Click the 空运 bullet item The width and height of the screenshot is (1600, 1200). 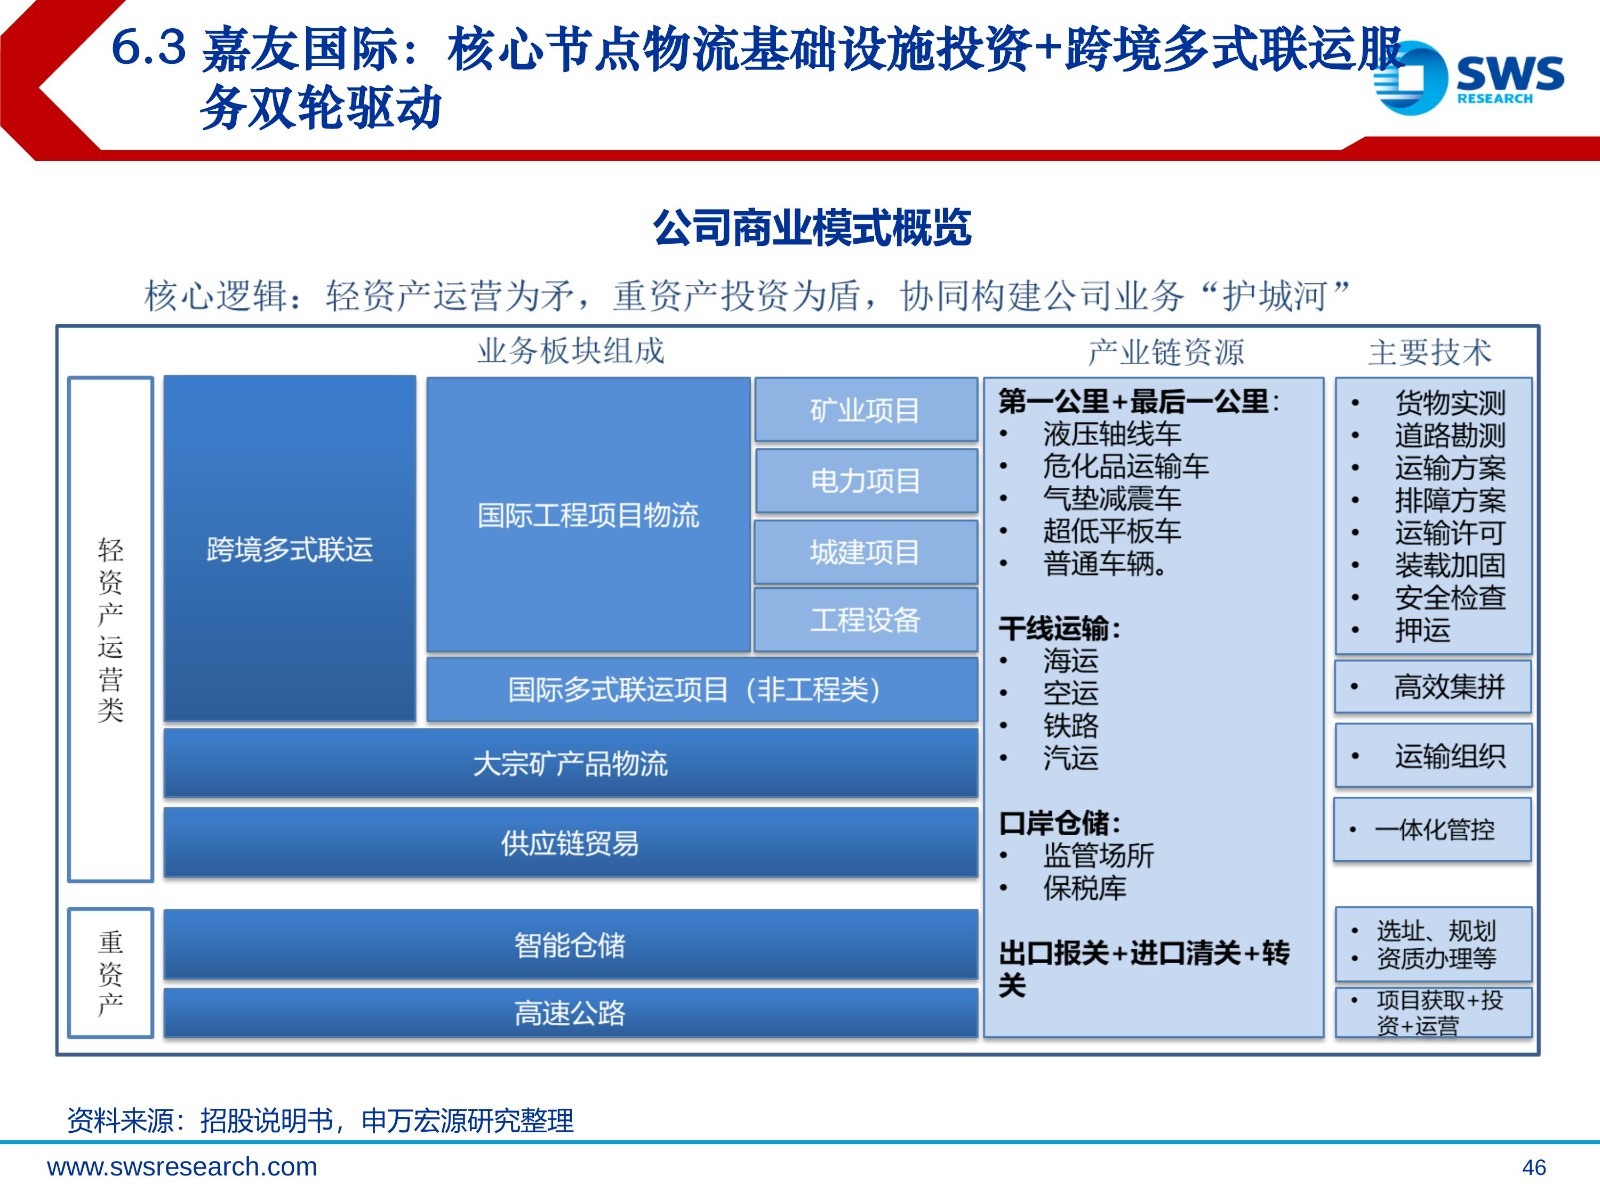coord(1071,693)
